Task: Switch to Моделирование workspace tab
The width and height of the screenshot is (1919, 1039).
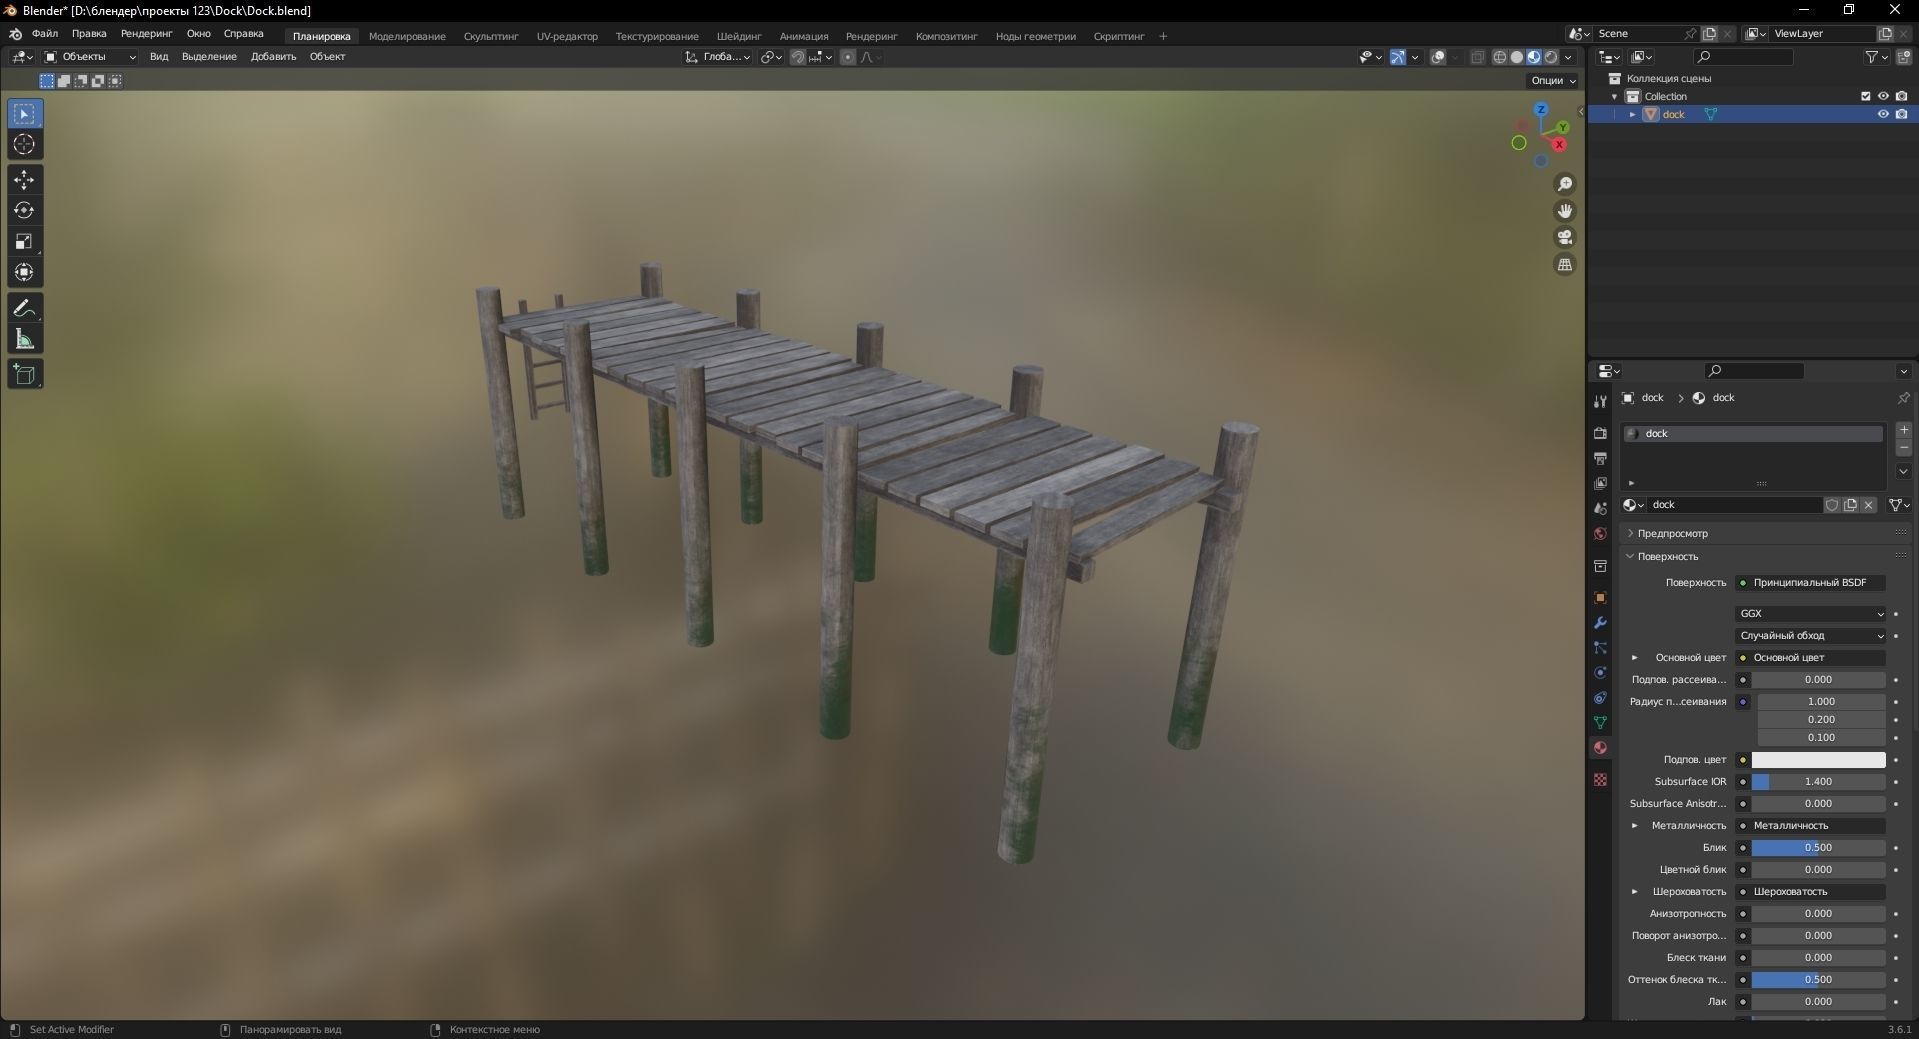Action: [407, 36]
